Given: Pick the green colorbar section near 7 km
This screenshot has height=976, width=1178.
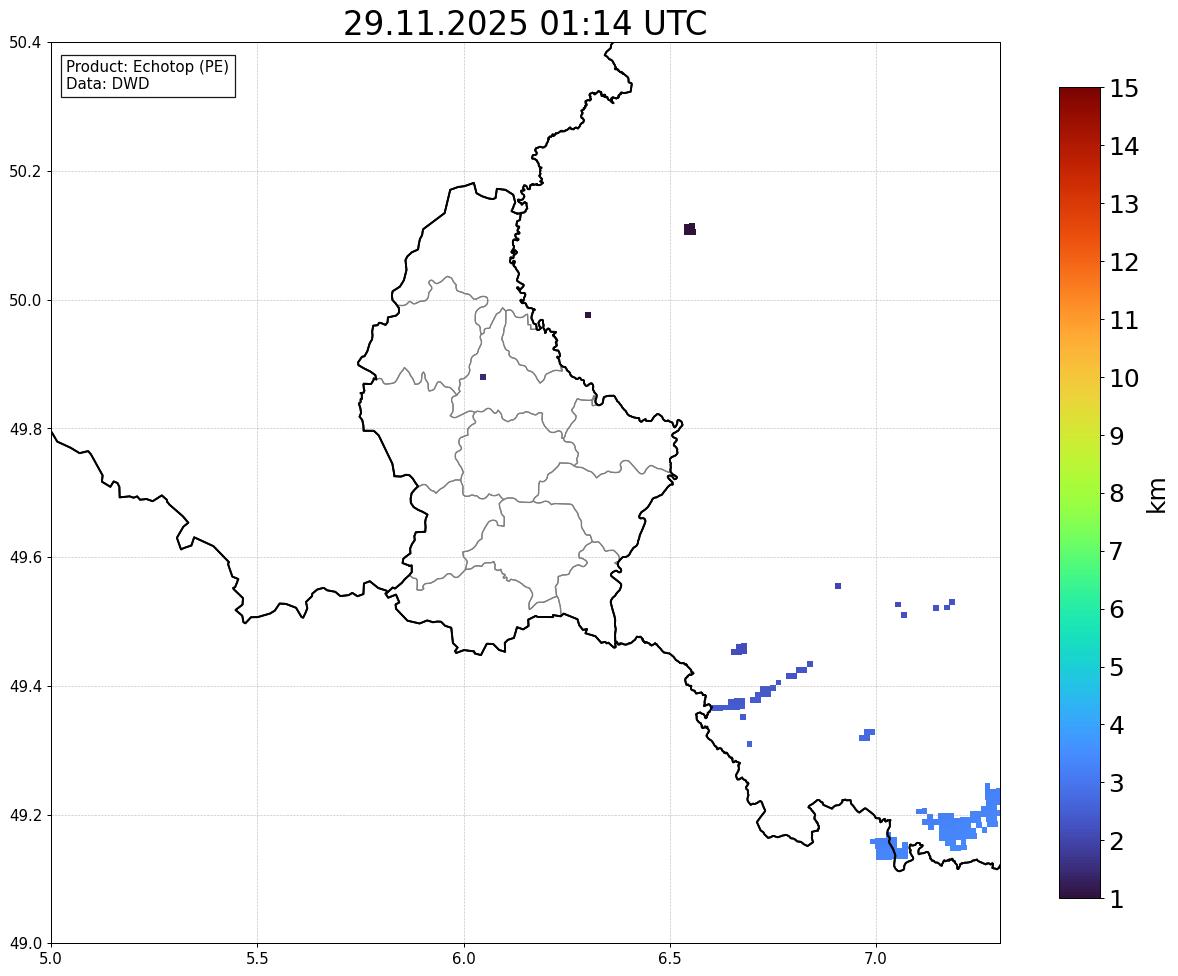Looking at the screenshot, I should tap(1080, 551).
